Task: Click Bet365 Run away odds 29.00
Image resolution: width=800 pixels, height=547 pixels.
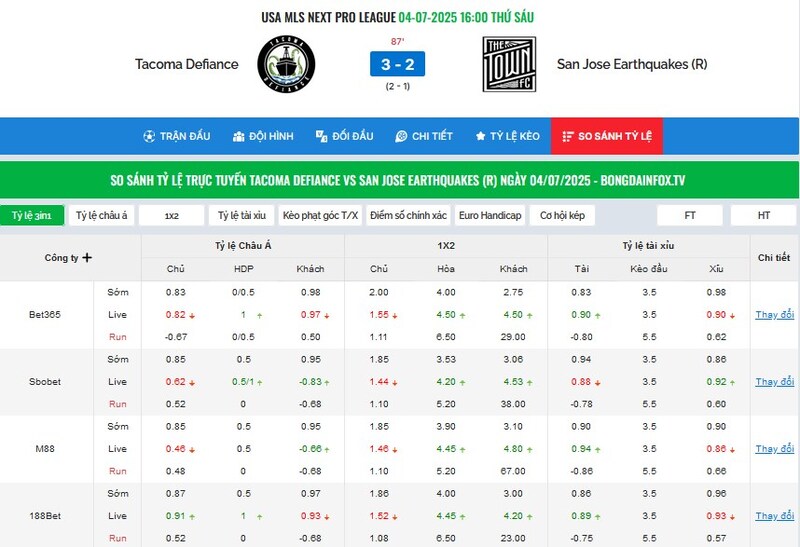Action: [513, 337]
